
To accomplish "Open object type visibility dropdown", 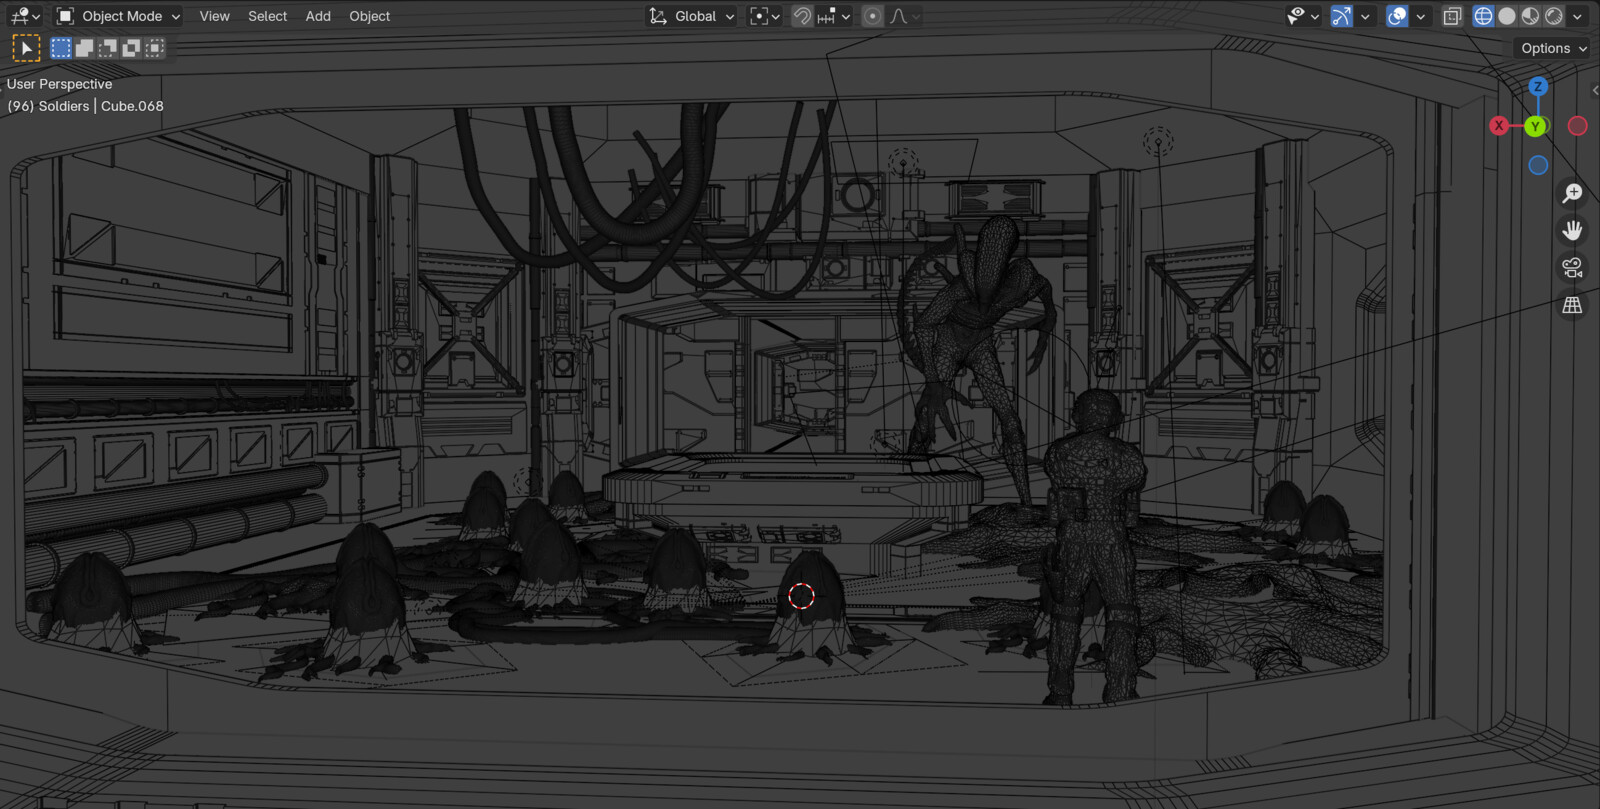I will [1303, 16].
